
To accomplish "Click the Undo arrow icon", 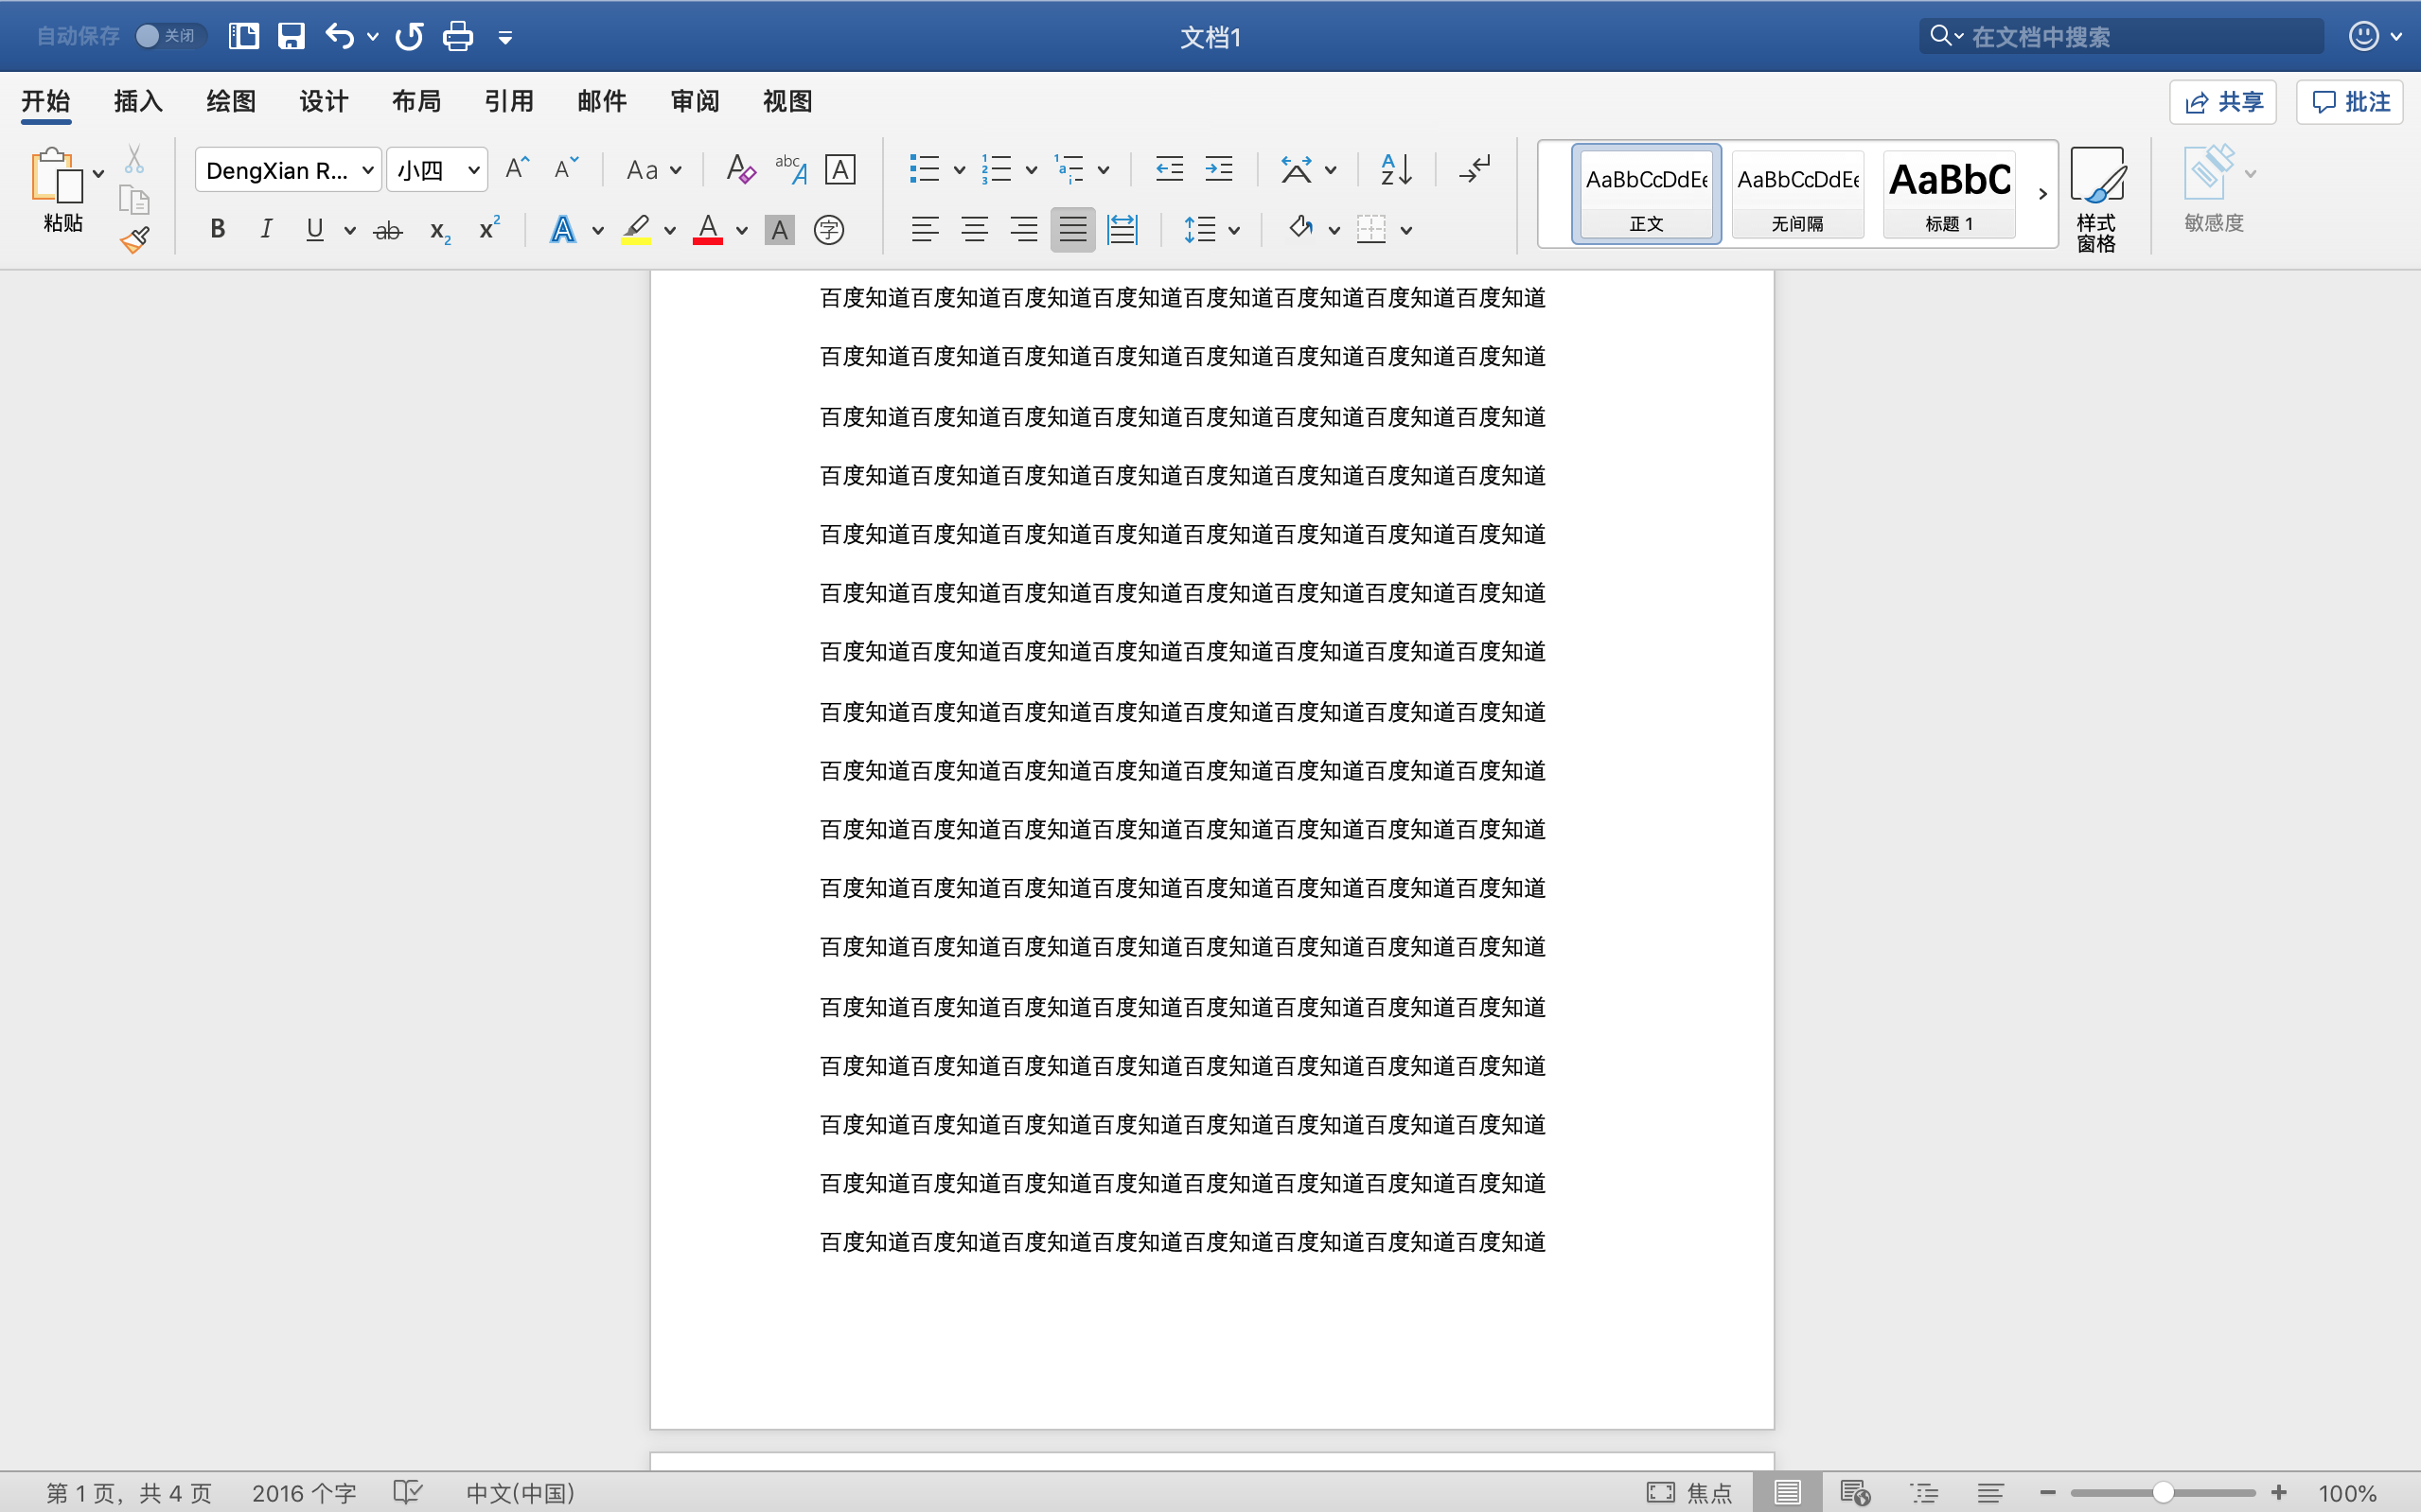I will tap(340, 37).
